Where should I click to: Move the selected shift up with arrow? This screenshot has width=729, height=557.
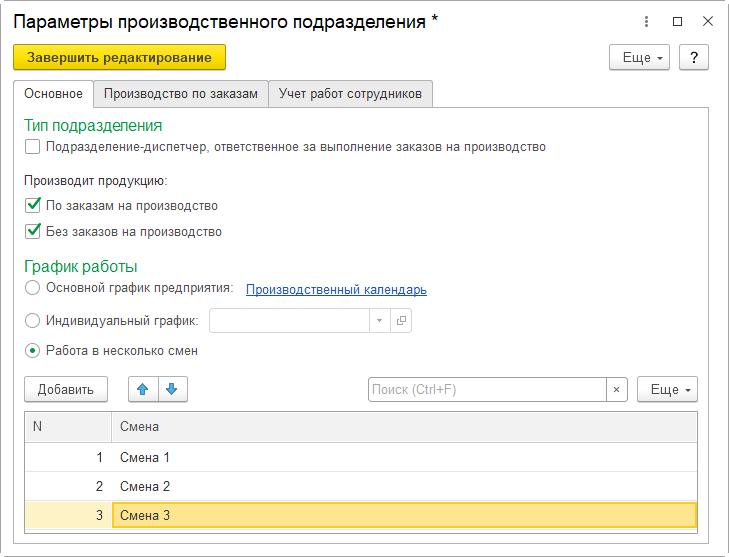144,390
